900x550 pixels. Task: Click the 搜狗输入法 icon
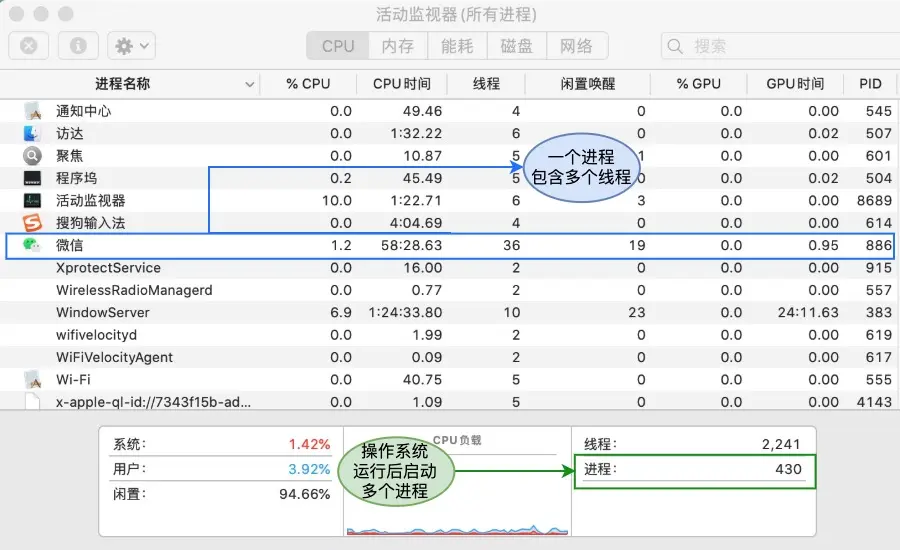click(x=32, y=223)
